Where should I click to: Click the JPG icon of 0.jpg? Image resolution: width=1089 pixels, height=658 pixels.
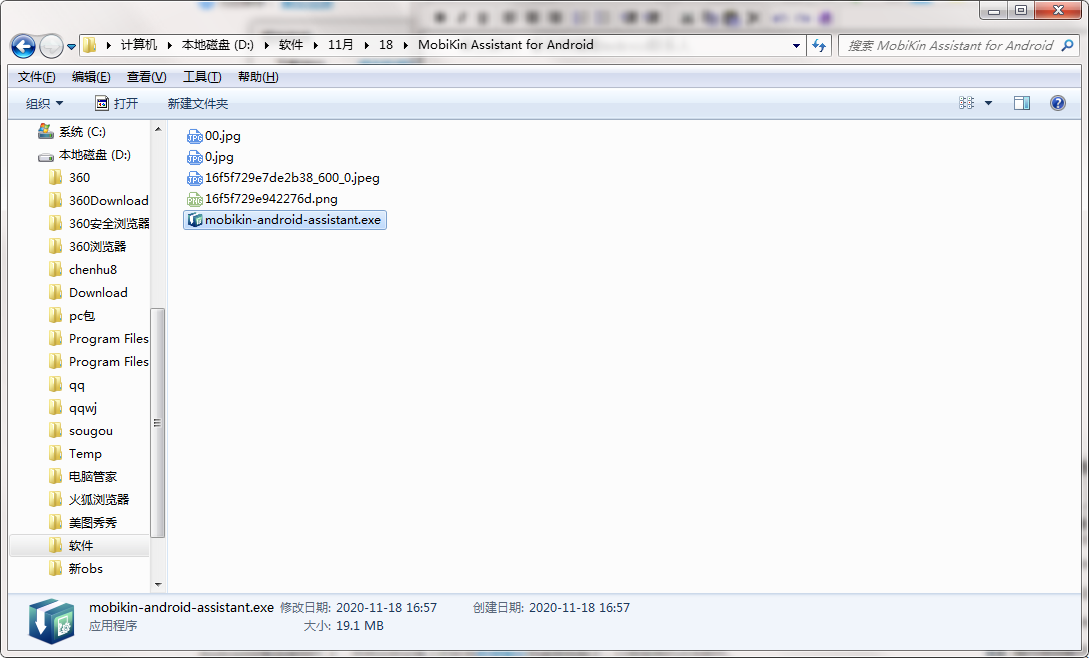pos(194,158)
